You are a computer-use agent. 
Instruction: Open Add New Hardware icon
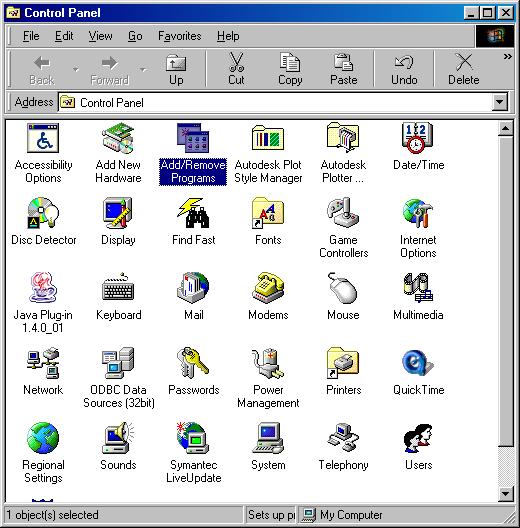point(118,138)
